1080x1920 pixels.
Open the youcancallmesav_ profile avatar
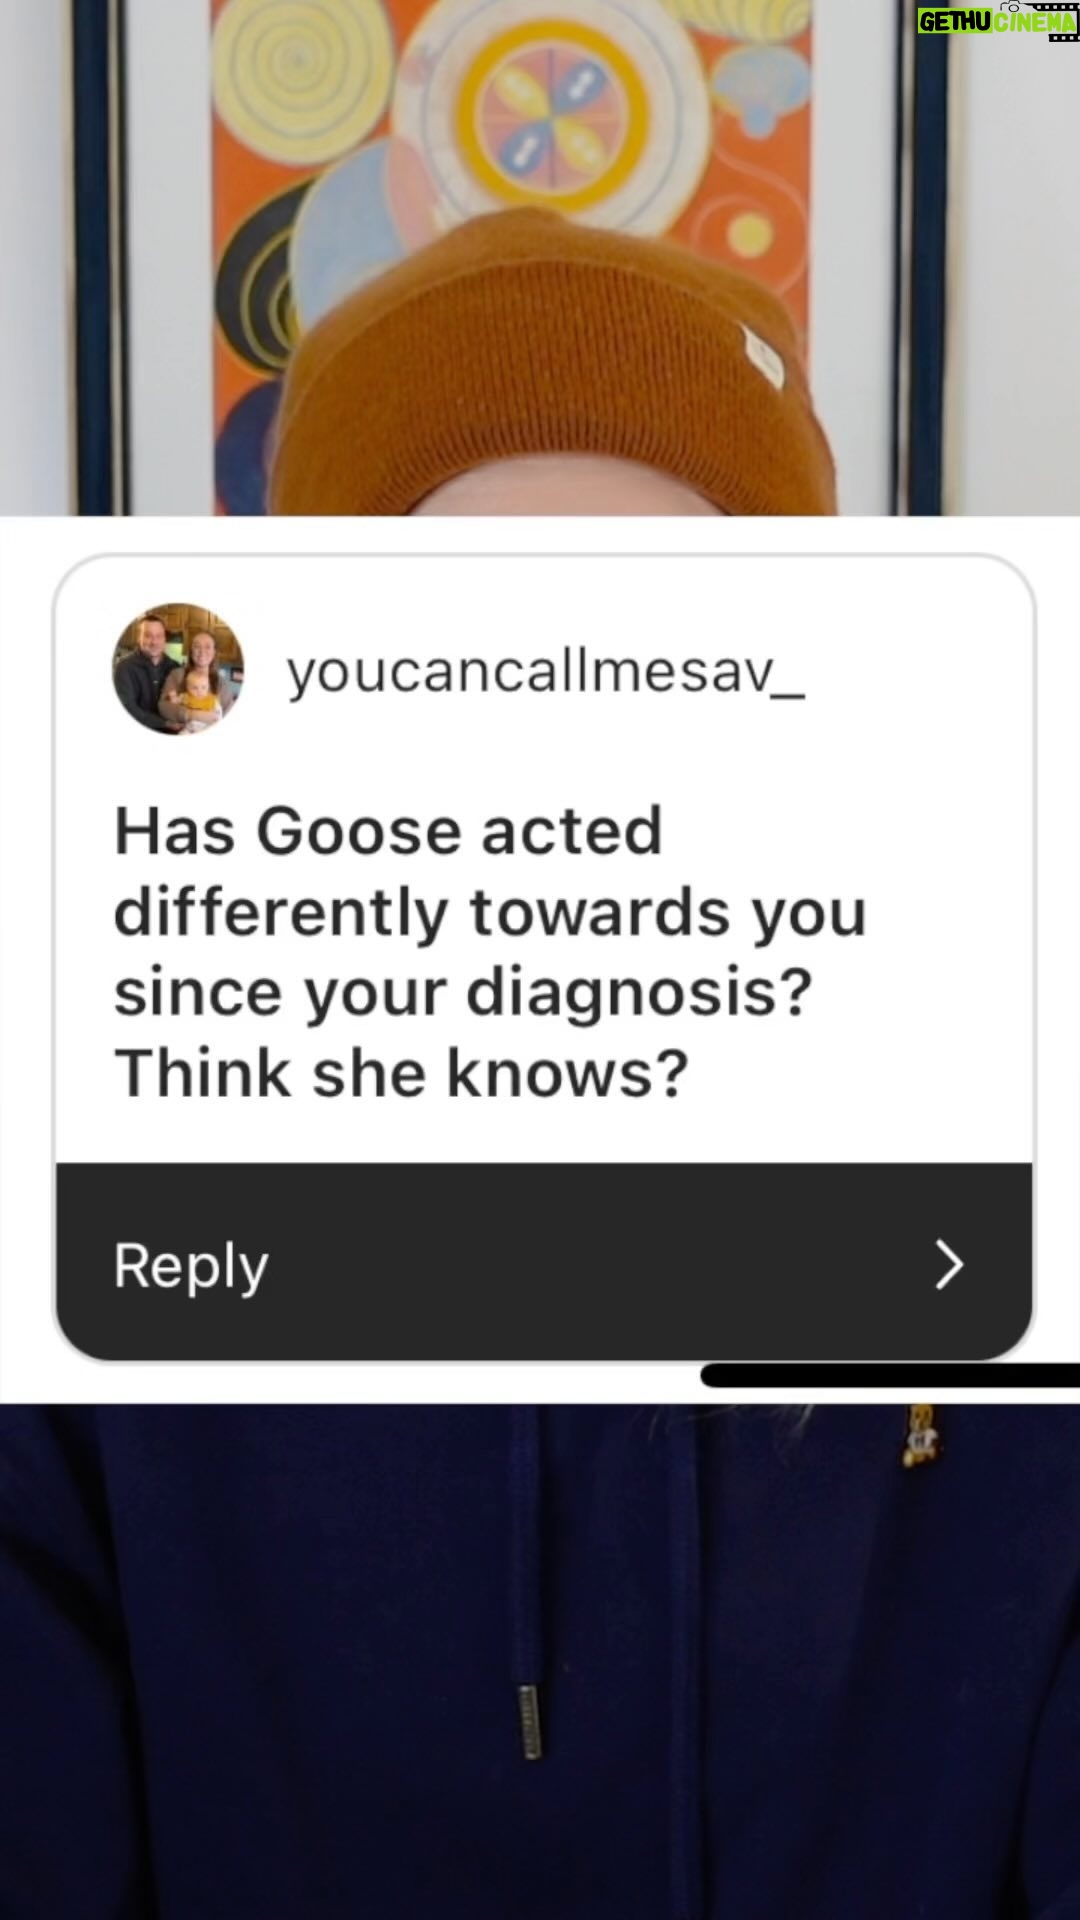click(x=178, y=669)
